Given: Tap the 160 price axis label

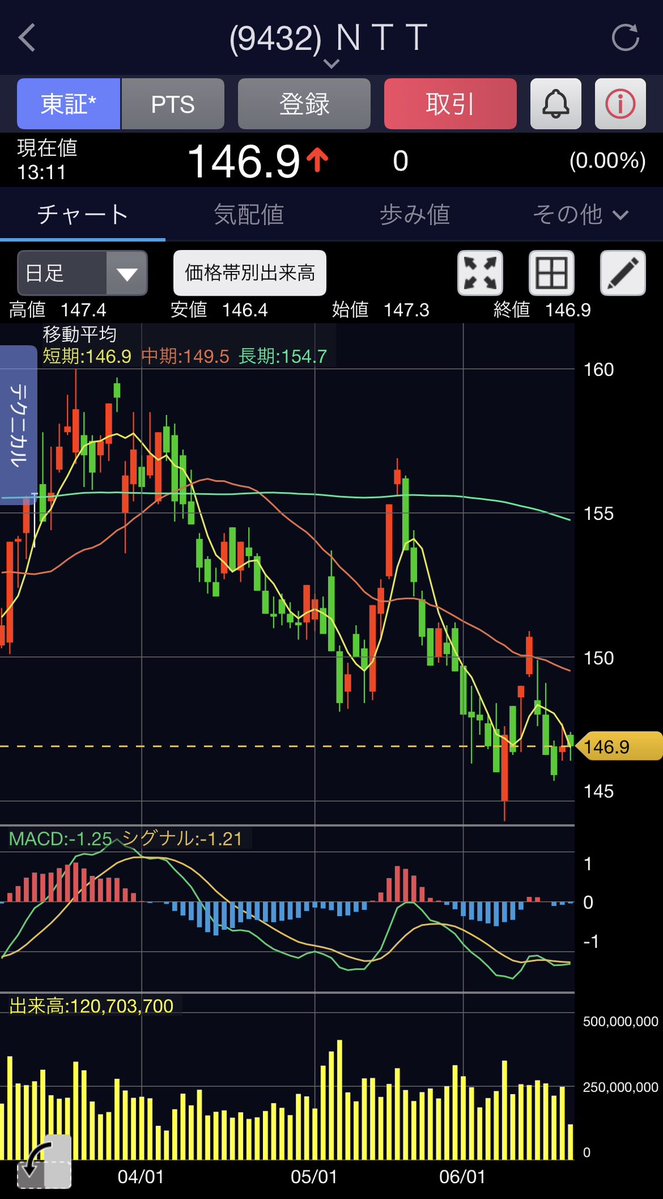Looking at the screenshot, I should [x=598, y=370].
